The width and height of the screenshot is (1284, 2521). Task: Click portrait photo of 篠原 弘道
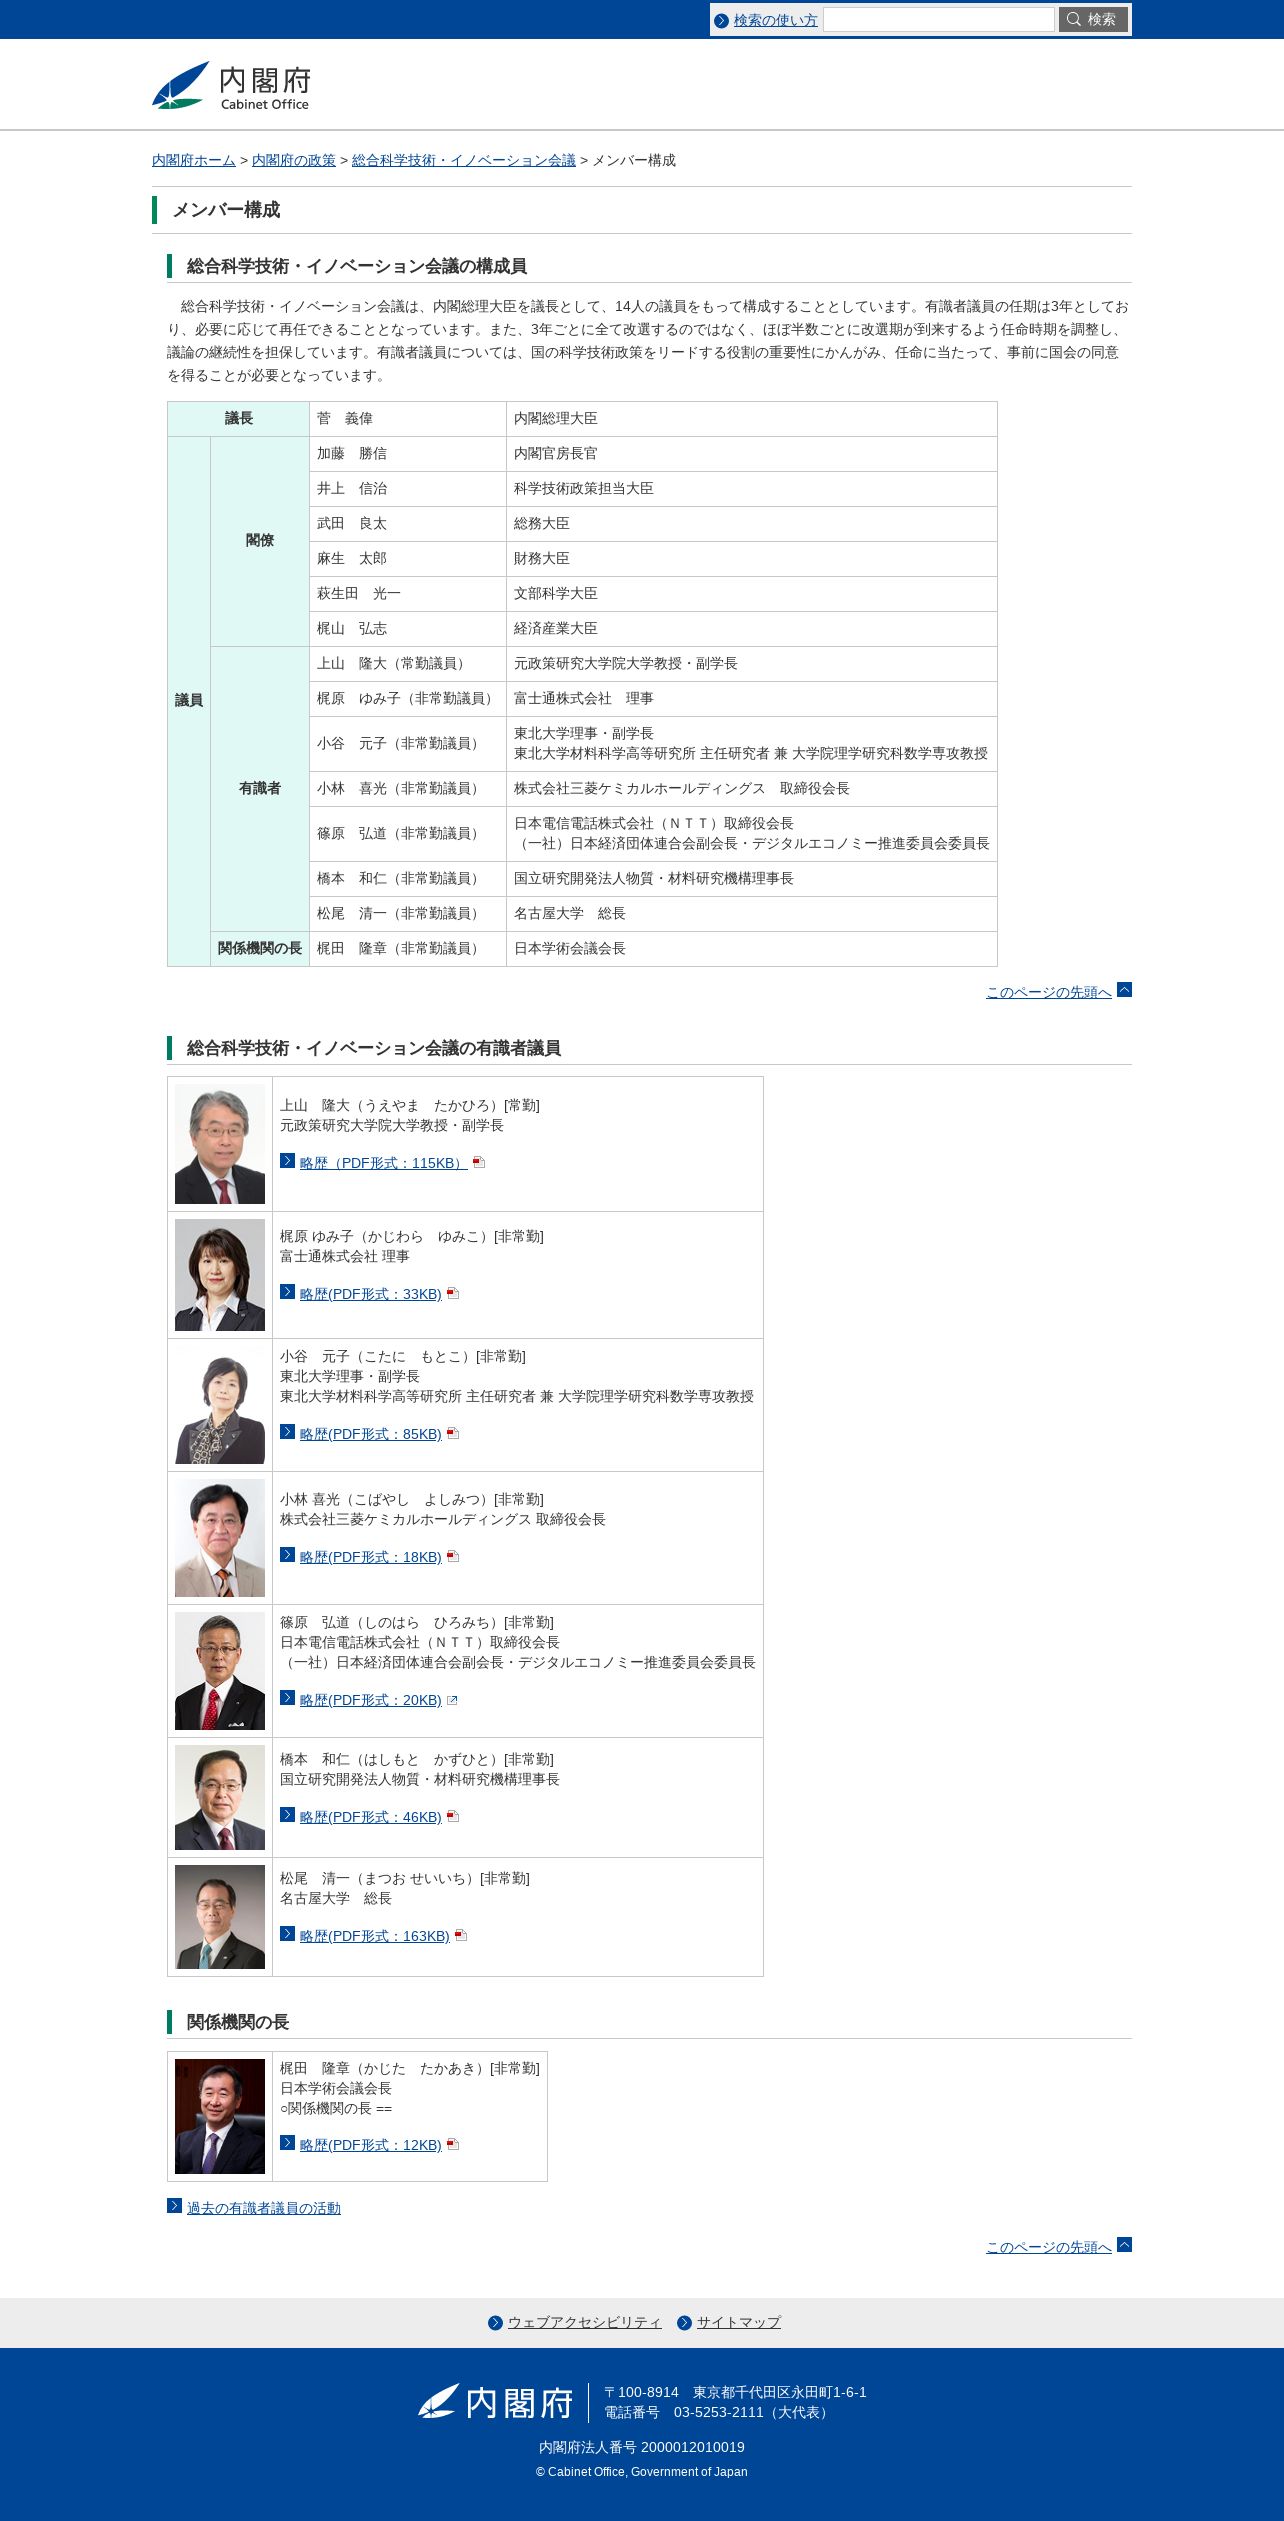tap(220, 1671)
